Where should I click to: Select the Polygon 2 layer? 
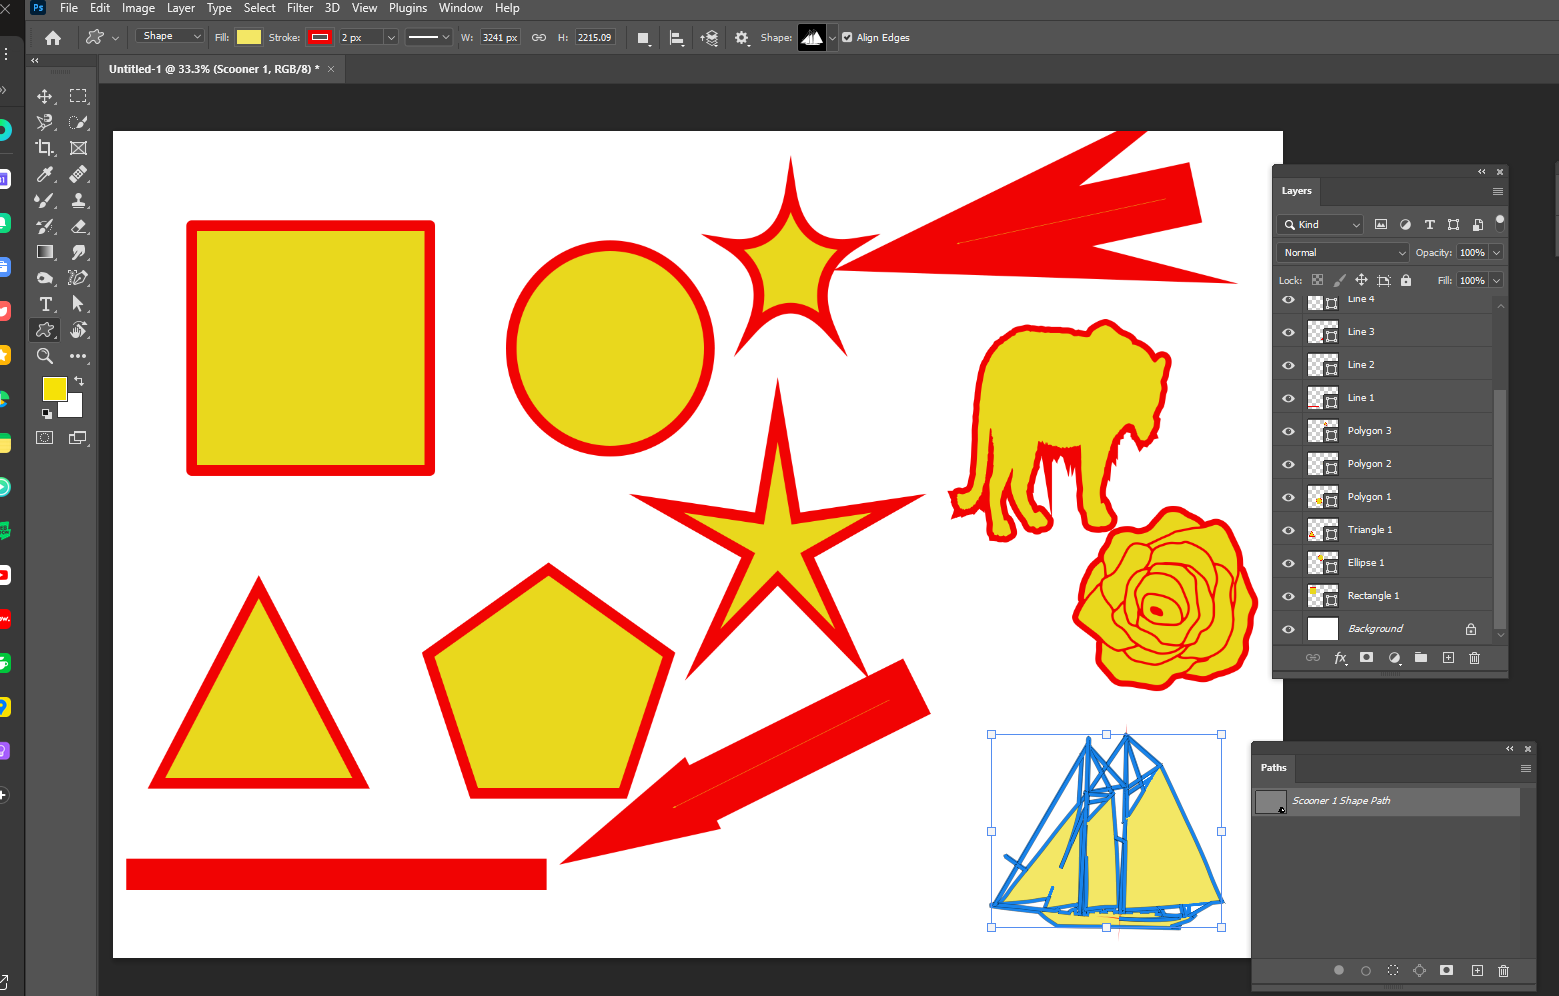(x=1398, y=464)
